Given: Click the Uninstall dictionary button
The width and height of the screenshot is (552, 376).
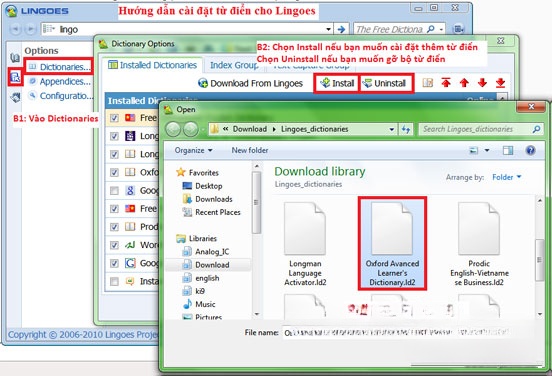Looking at the screenshot, I should click(385, 83).
